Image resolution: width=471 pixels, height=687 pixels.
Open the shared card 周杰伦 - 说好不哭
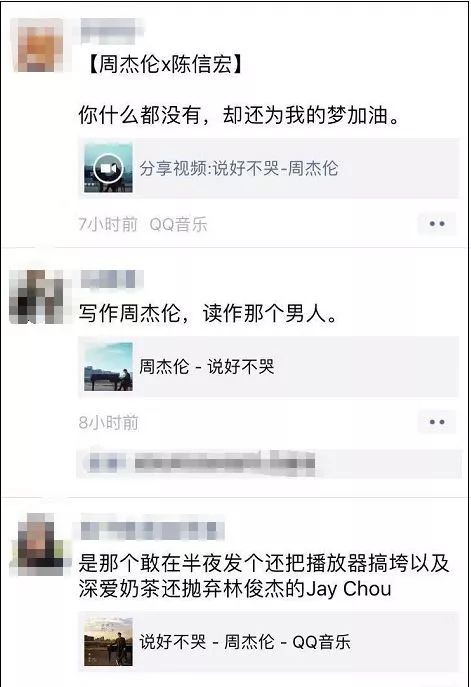[x=269, y=367]
